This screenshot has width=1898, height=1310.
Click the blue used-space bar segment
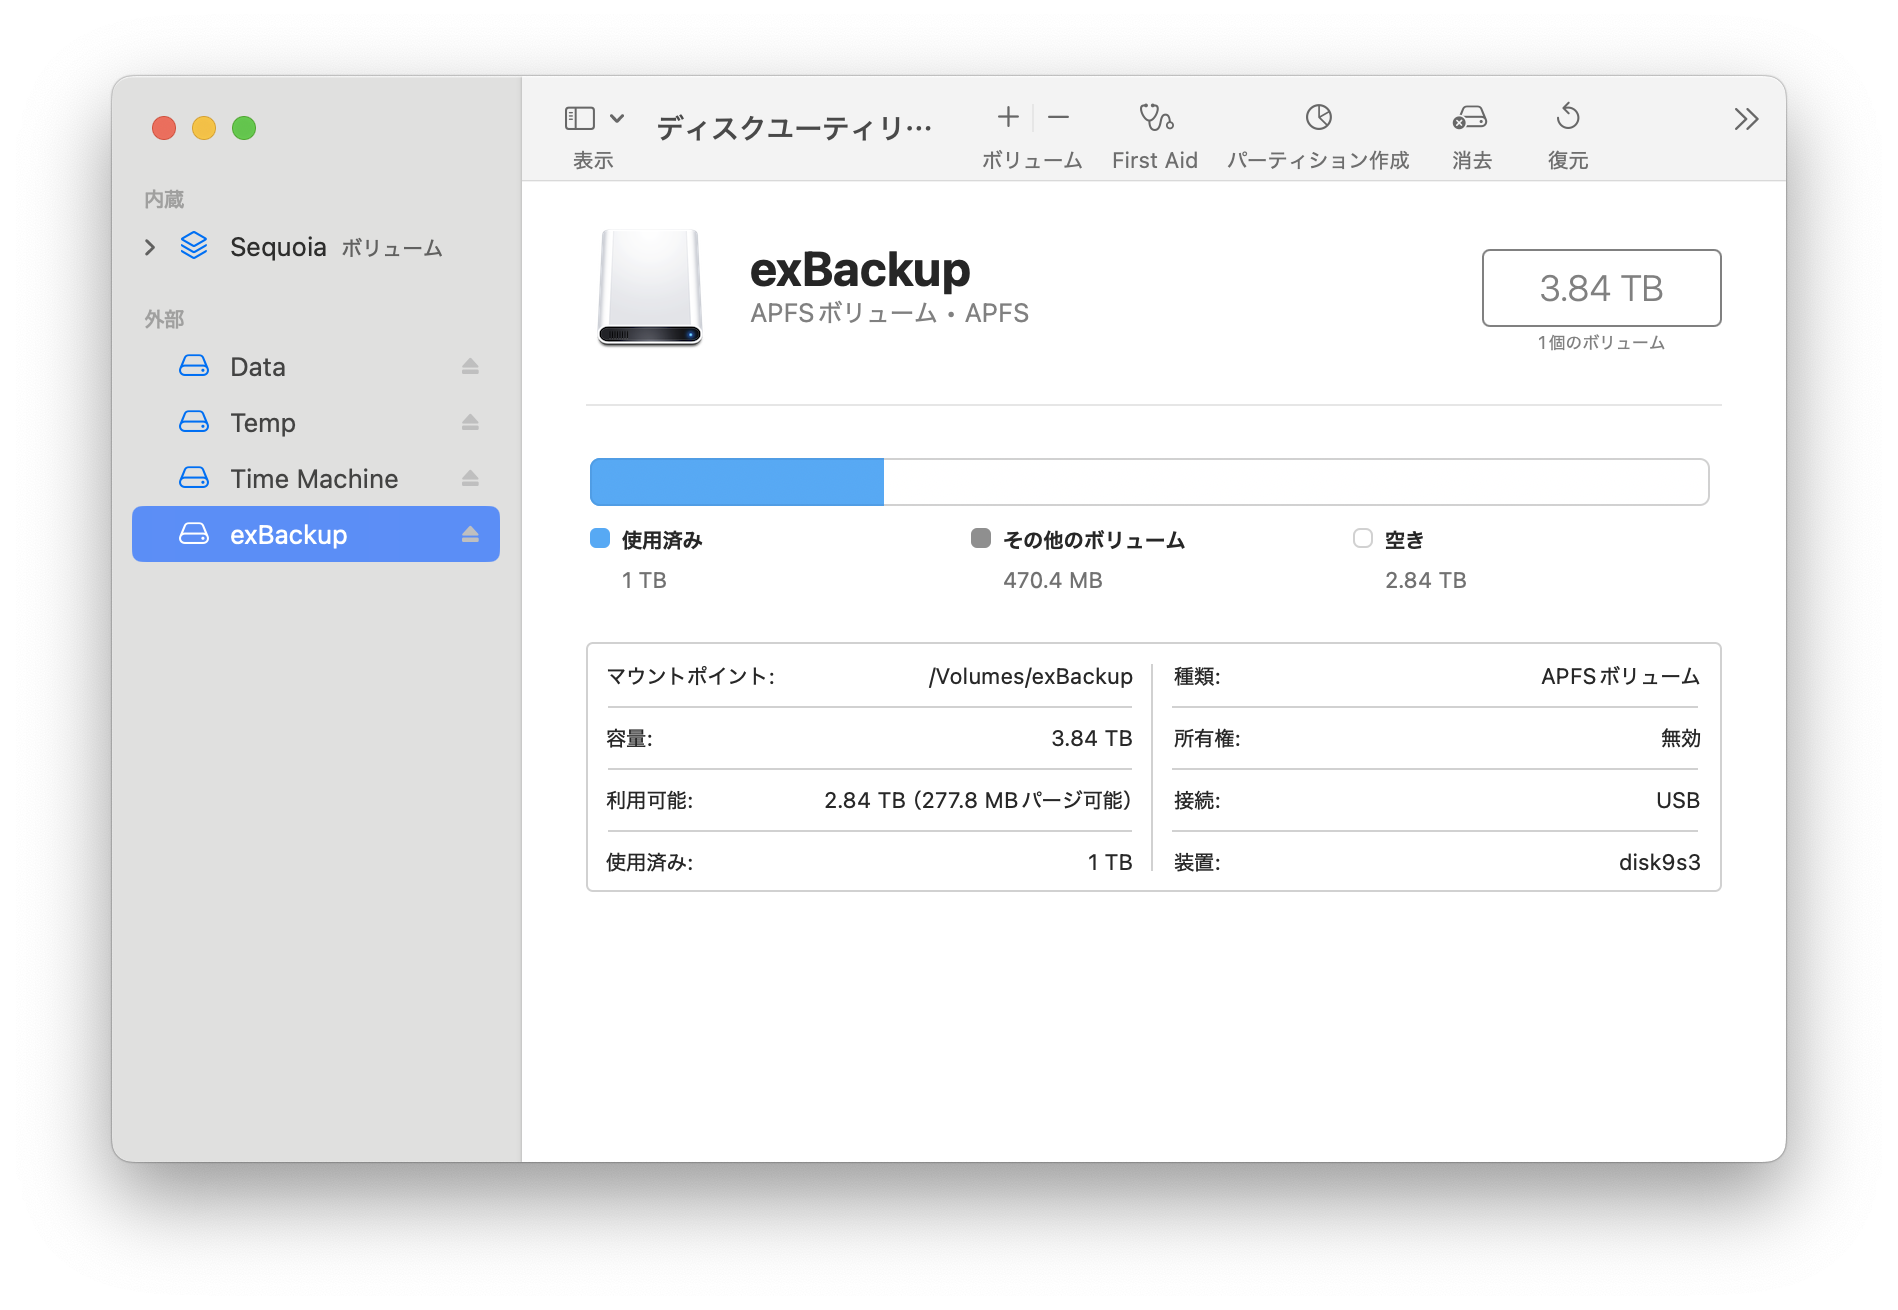point(737,482)
